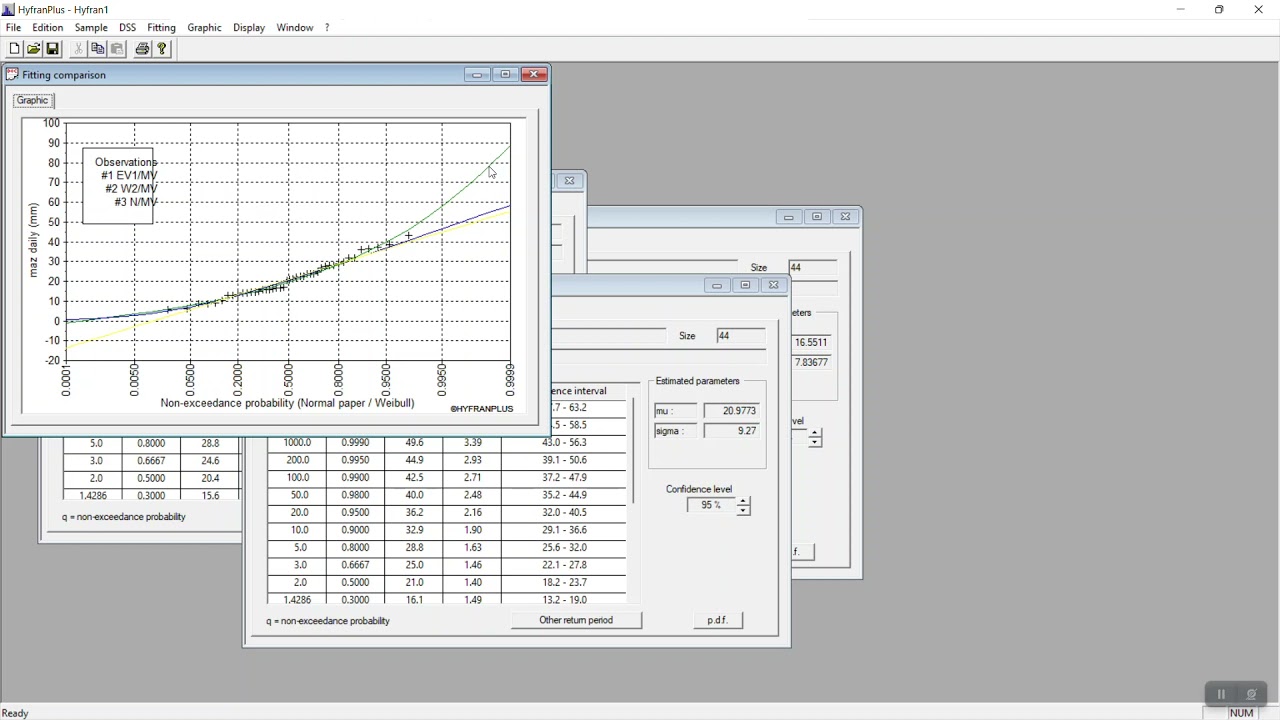Create a new project with the toolbar New icon
The height and width of the screenshot is (720, 1280).
tap(14, 49)
